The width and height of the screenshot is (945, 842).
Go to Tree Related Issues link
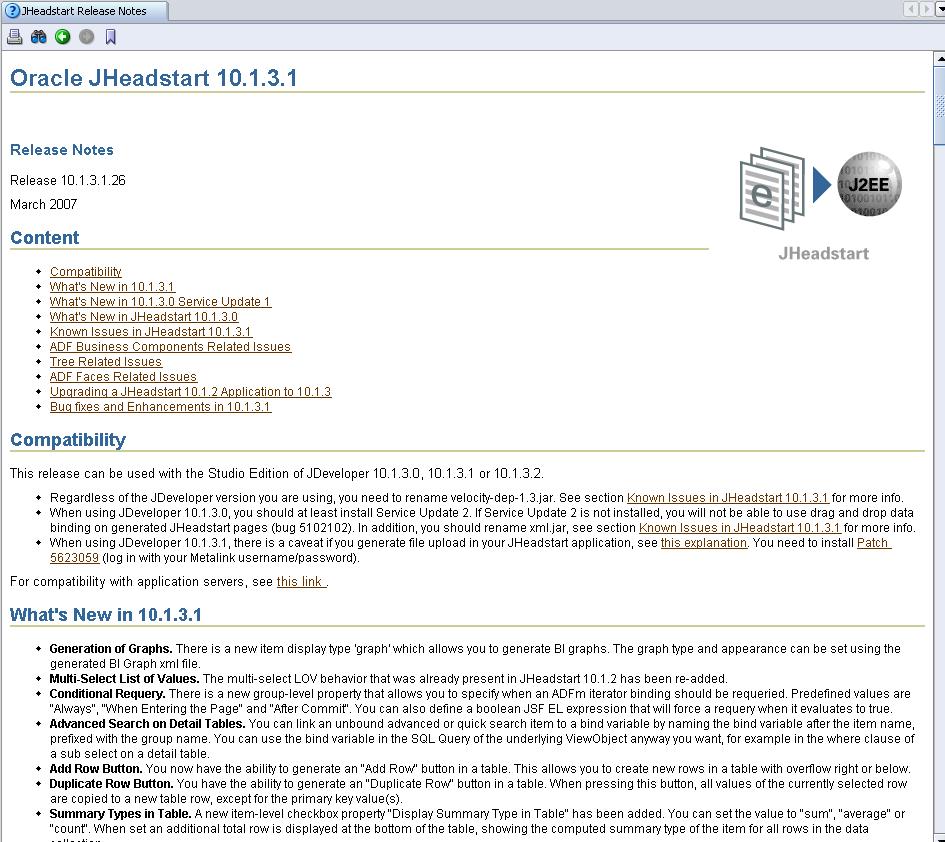click(105, 362)
